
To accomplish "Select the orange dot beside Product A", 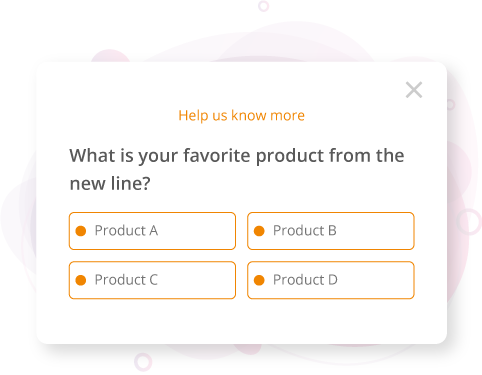I will [81, 231].
